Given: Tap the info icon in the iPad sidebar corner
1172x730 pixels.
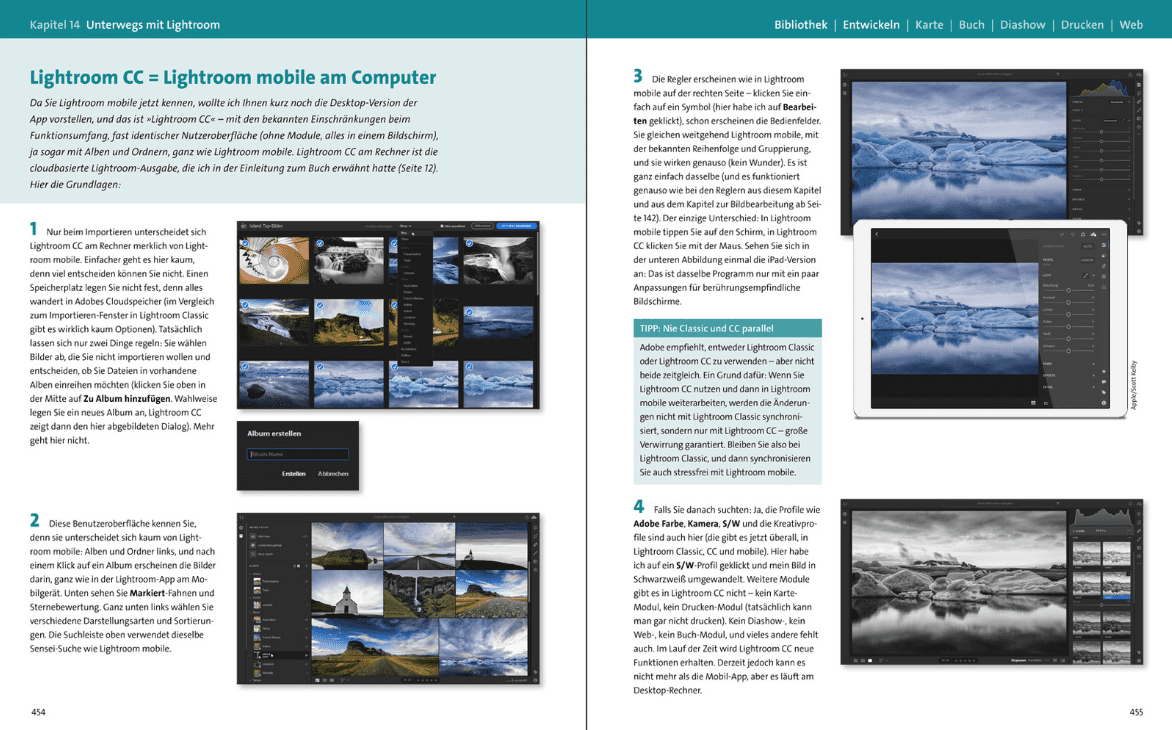Looking at the screenshot, I should [1104, 403].
